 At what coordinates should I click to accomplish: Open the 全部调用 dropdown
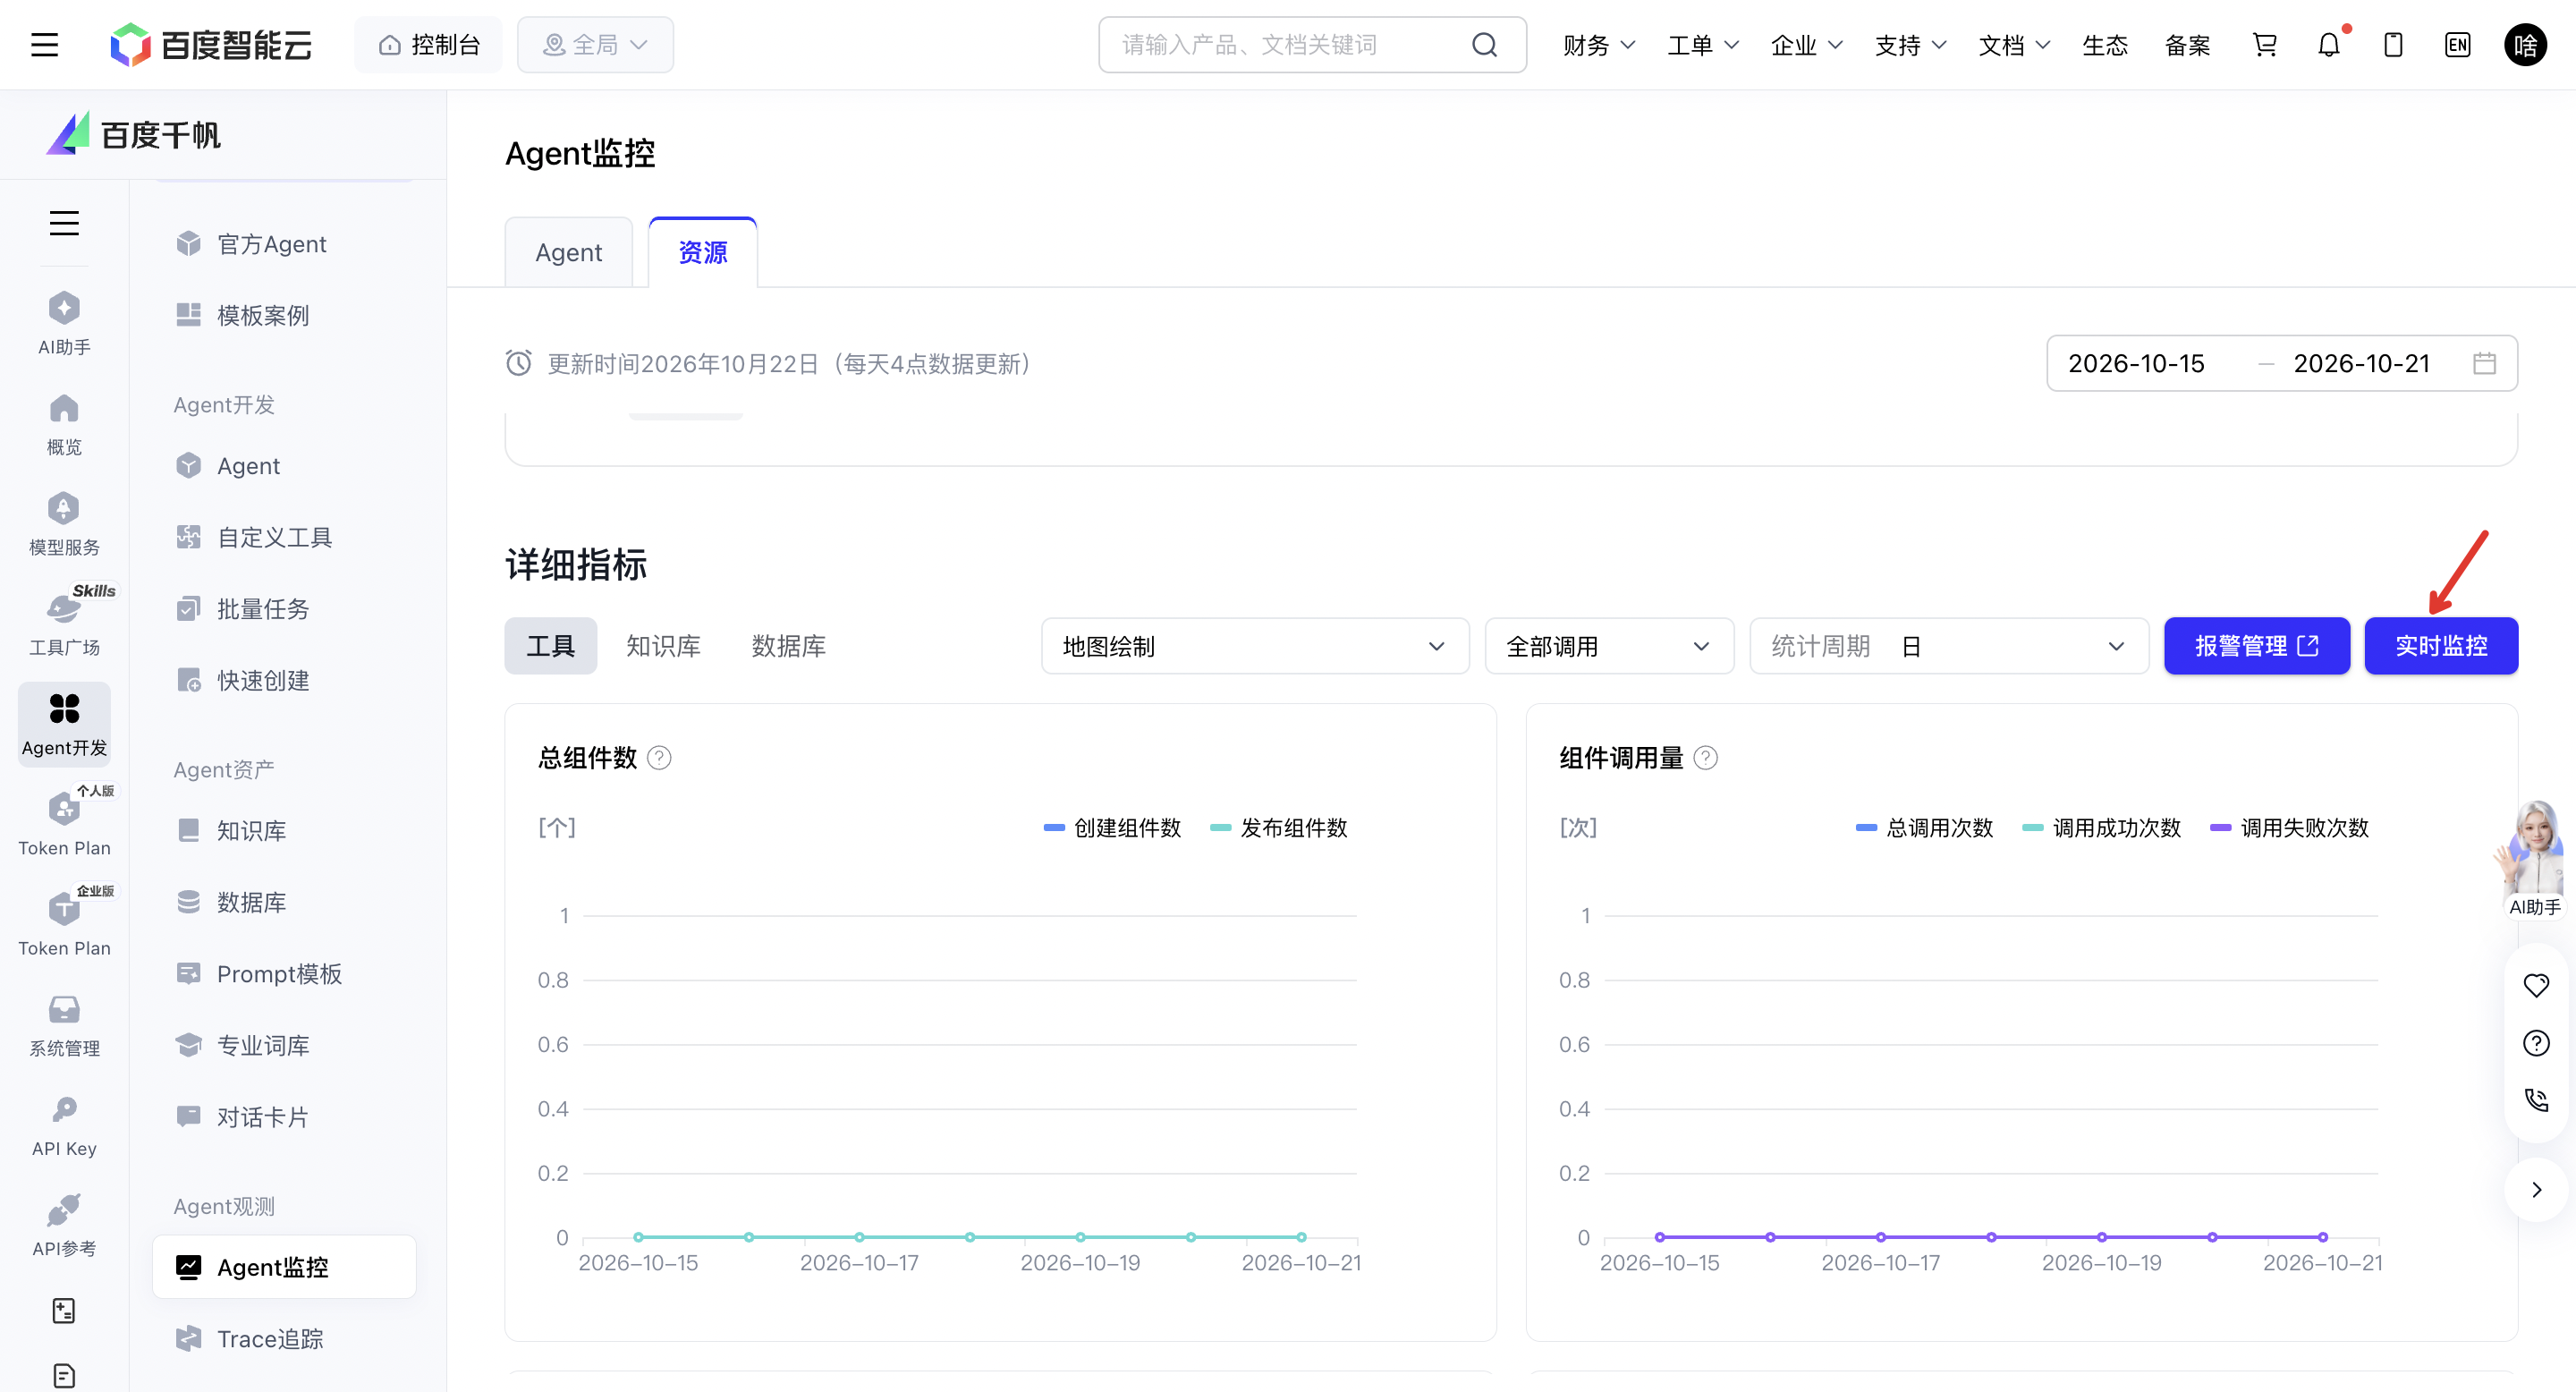(x=1609, y=646)
